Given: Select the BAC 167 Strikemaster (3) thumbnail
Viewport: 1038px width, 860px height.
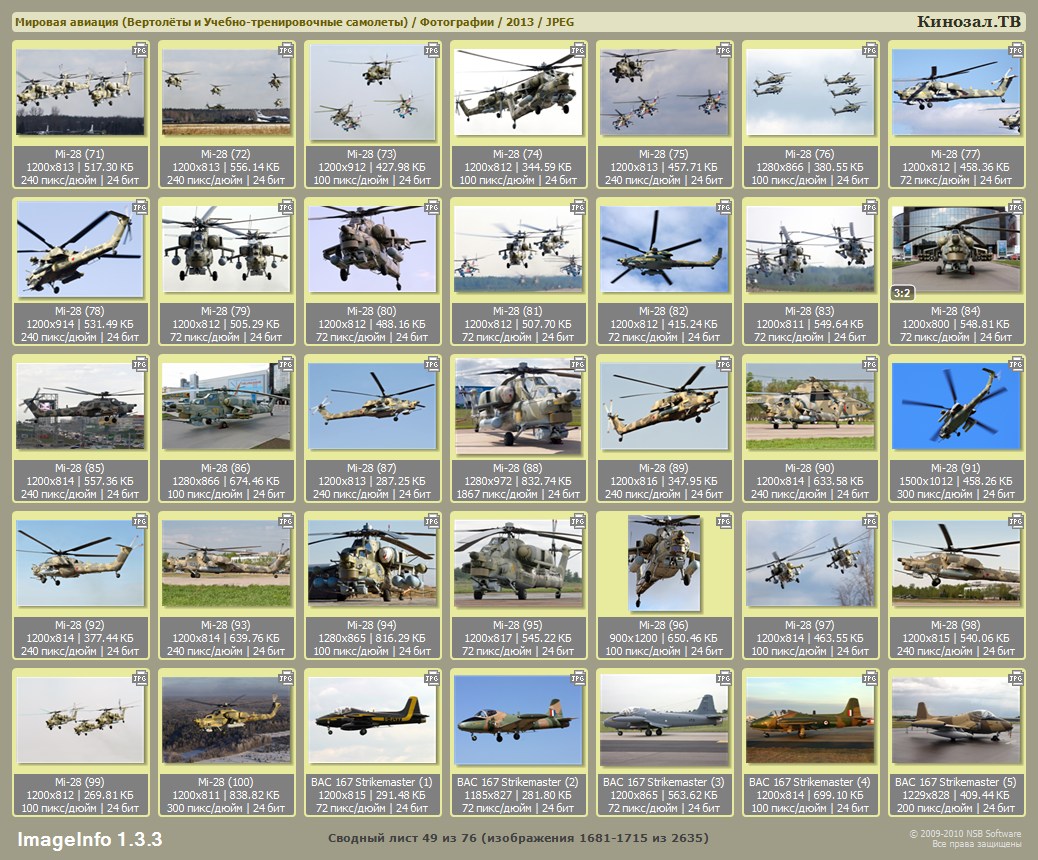Looking at the screenshot, I should pyautogui.click(x=663, y=720).
